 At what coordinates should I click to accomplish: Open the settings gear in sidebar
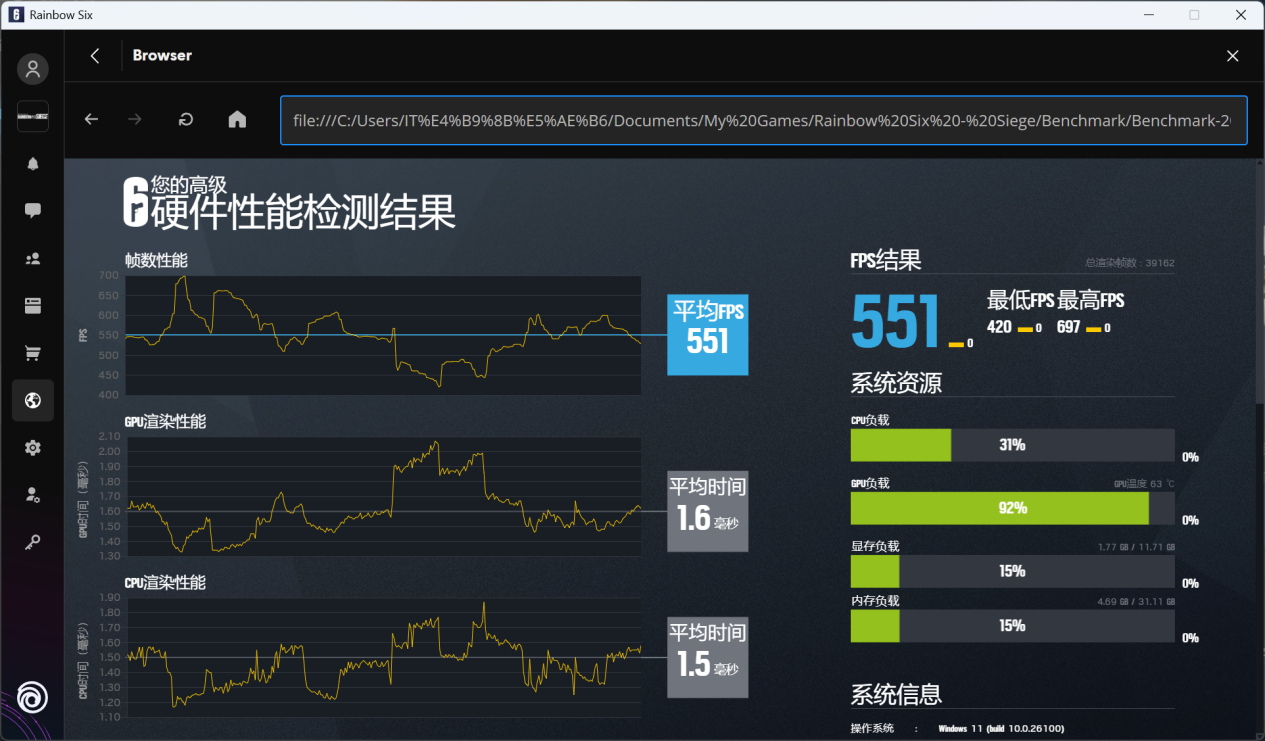pyautogui.click(x=32, y=448)
